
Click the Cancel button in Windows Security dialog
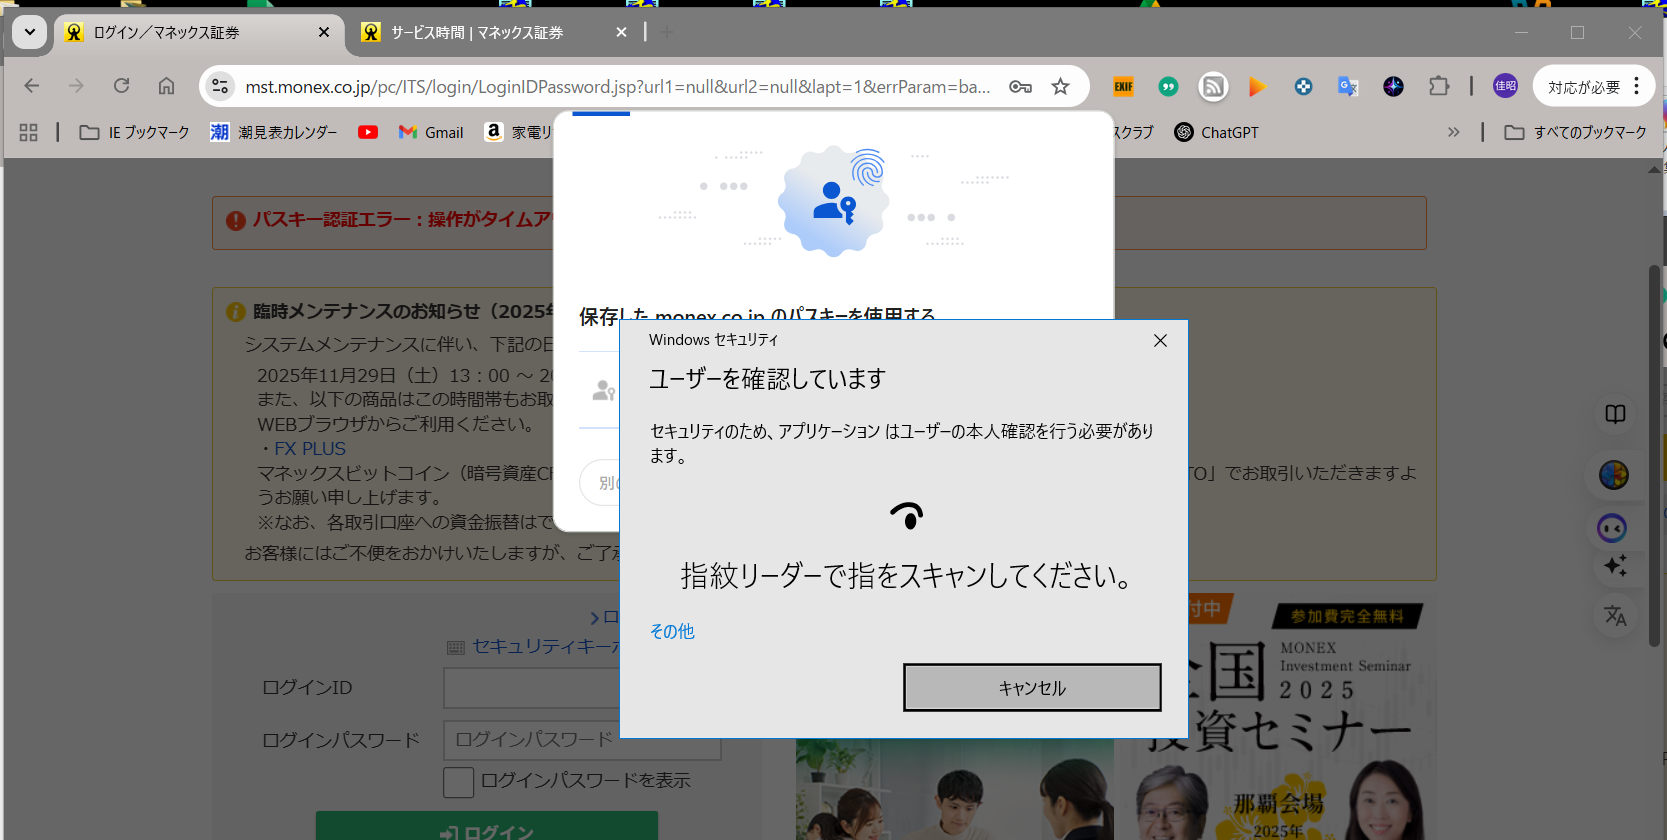[1031, 688]
